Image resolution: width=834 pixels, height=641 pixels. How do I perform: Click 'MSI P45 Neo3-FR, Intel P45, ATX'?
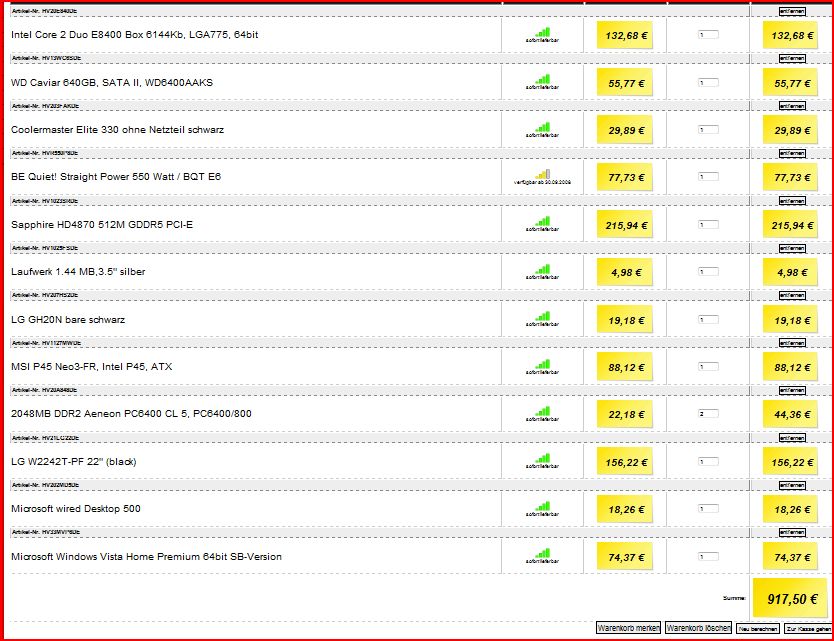pyautogui.click(x=91, y=367)
